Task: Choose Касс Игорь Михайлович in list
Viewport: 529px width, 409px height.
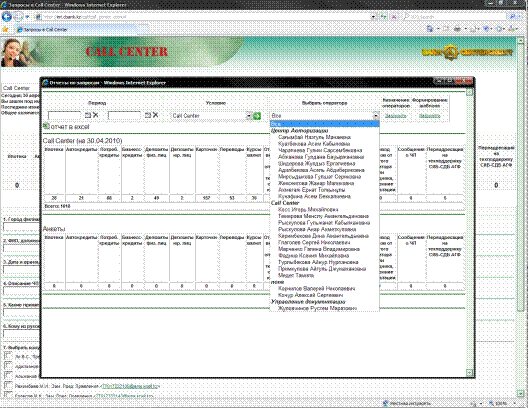Action: (308, 210)
